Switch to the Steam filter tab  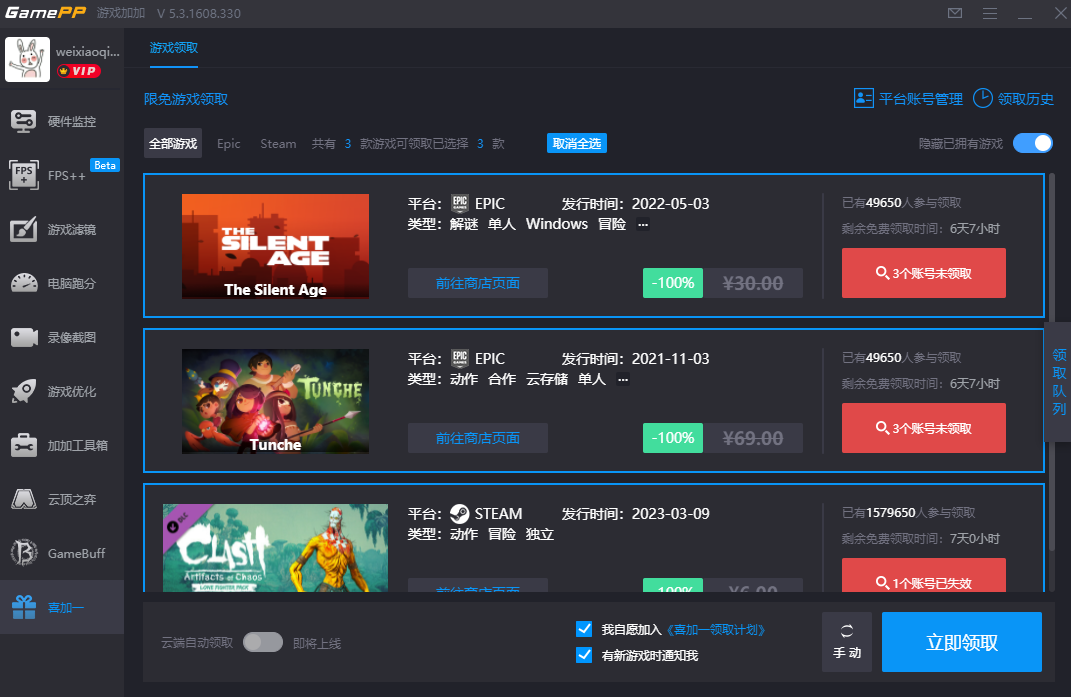coord(278,143)
